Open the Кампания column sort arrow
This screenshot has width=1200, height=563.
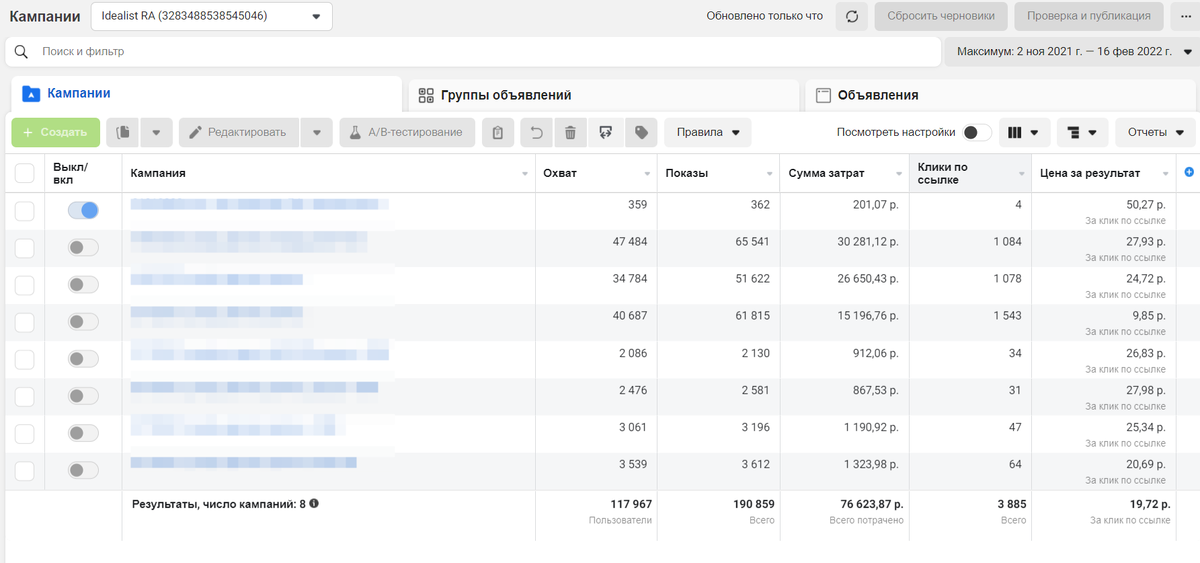click(x=526, y=174)
